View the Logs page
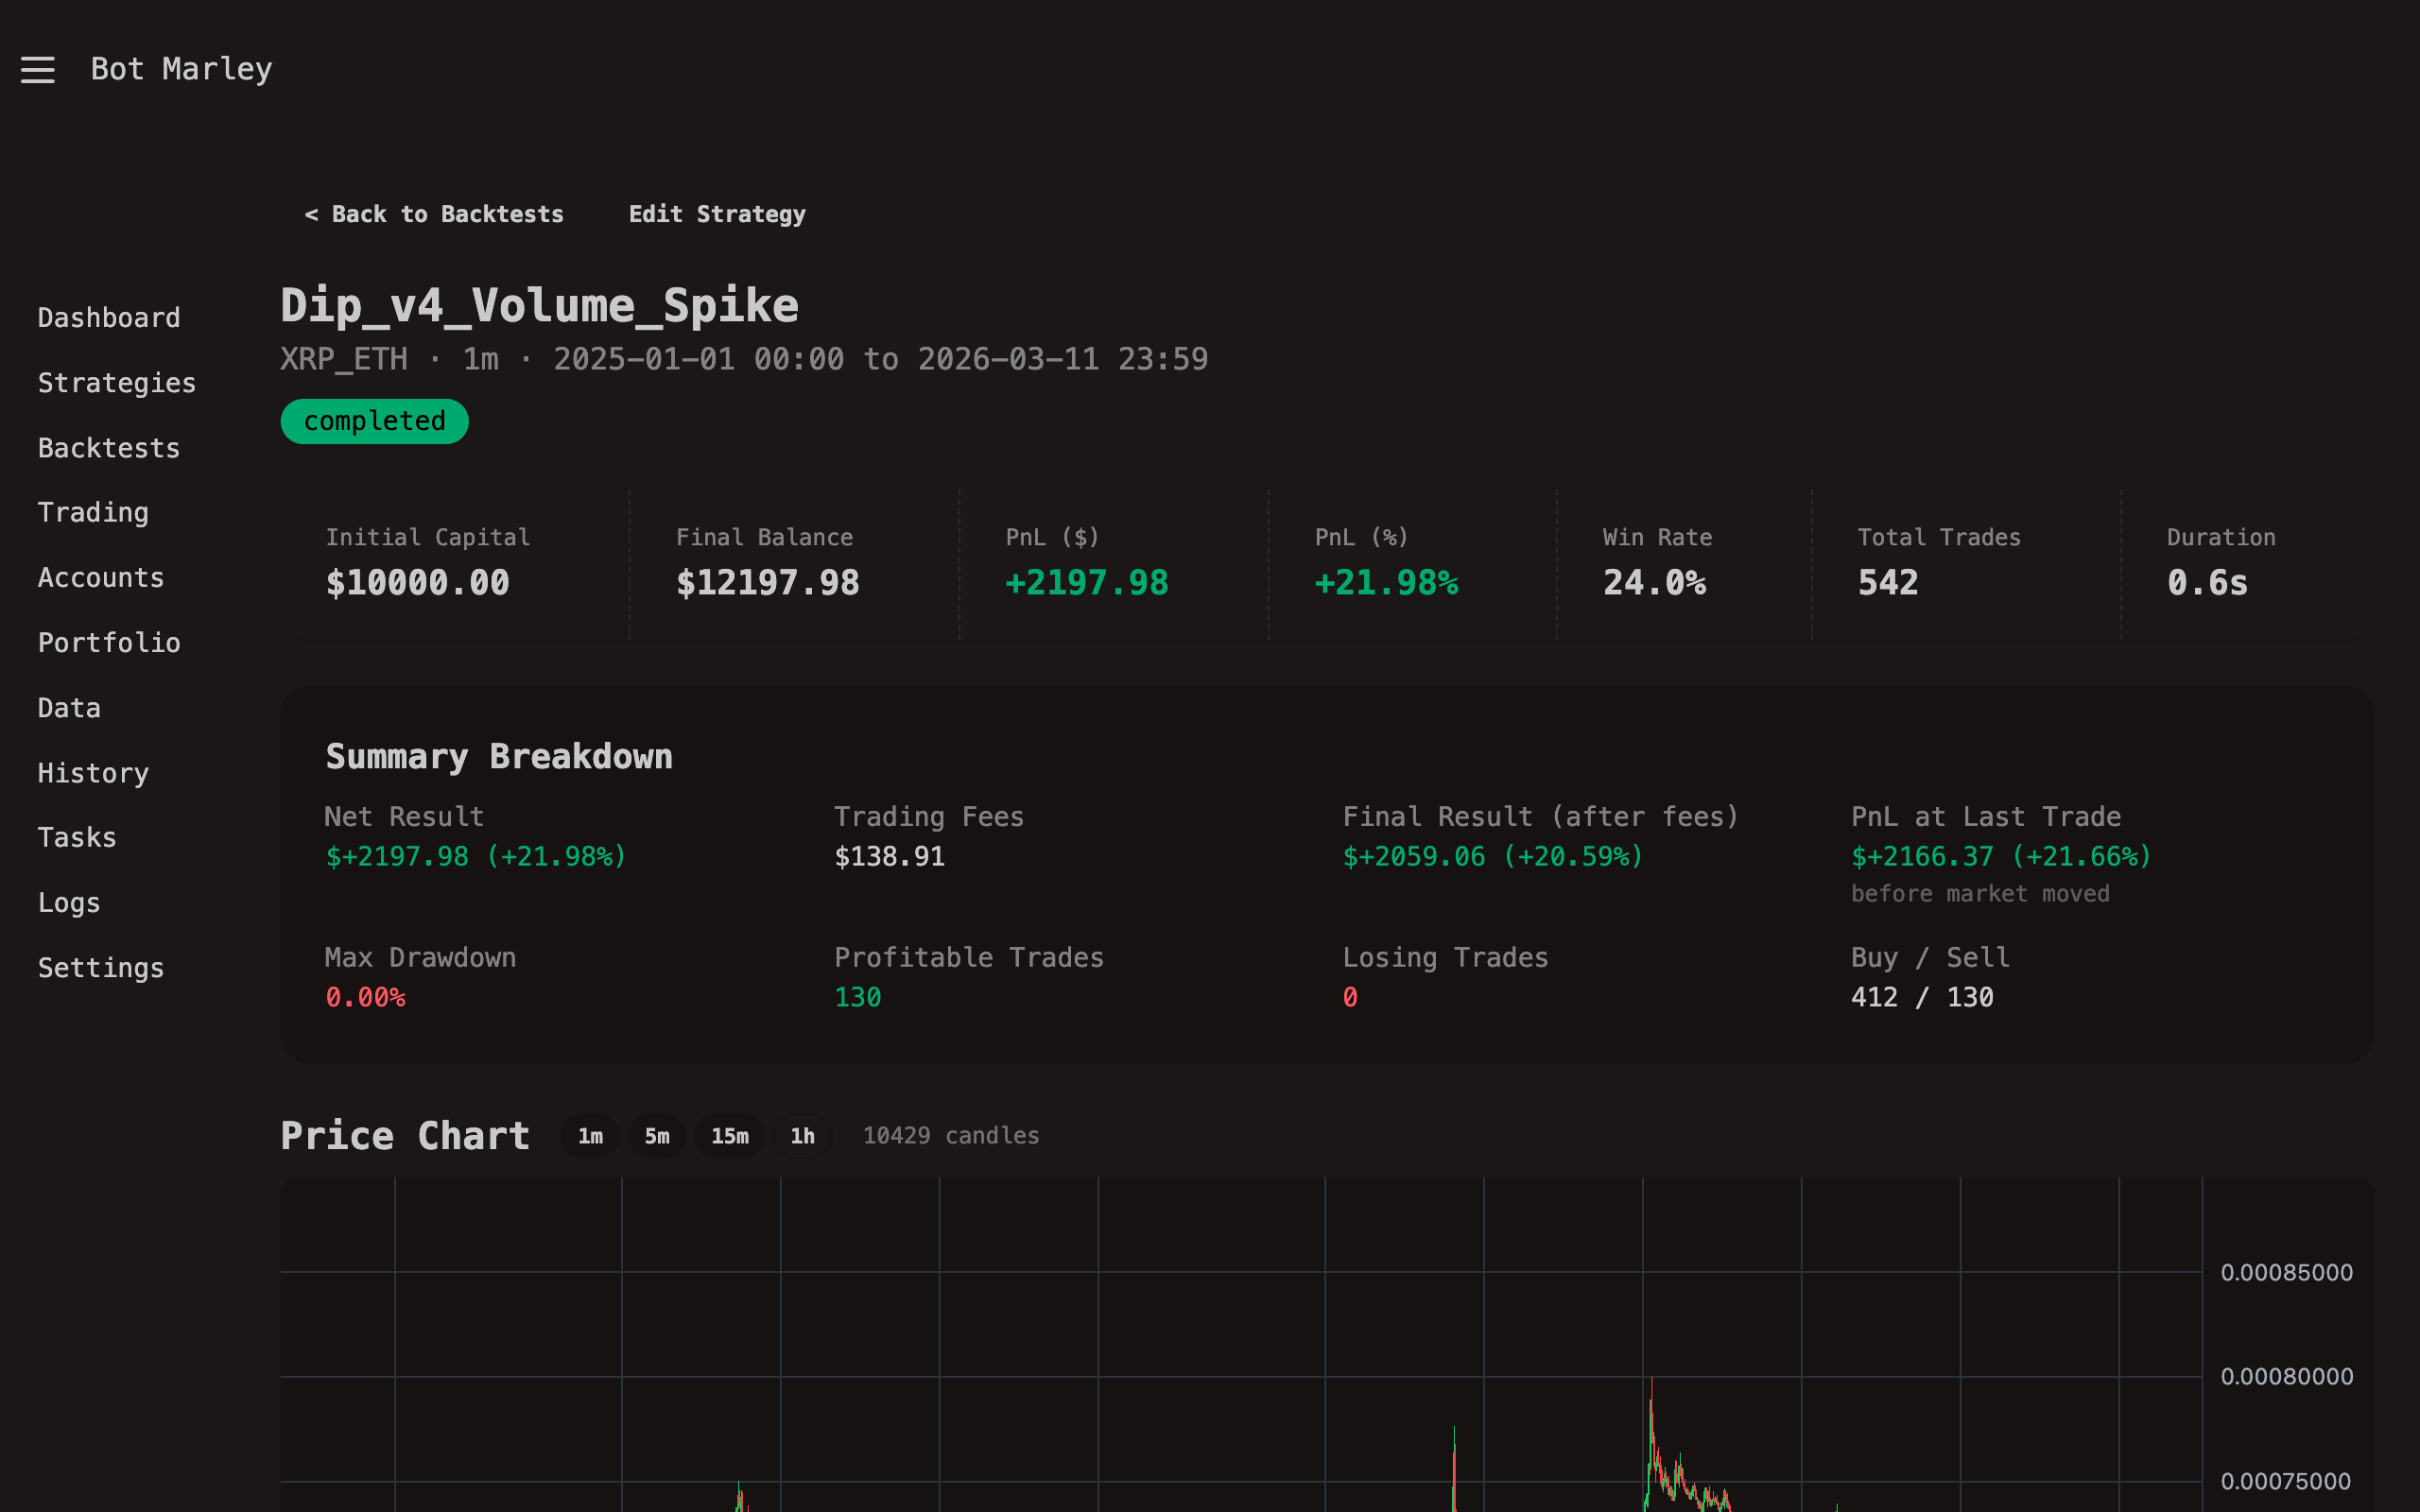This screenshot has height=1512, width=2420. pyautogui.click(x=68, y=902)
